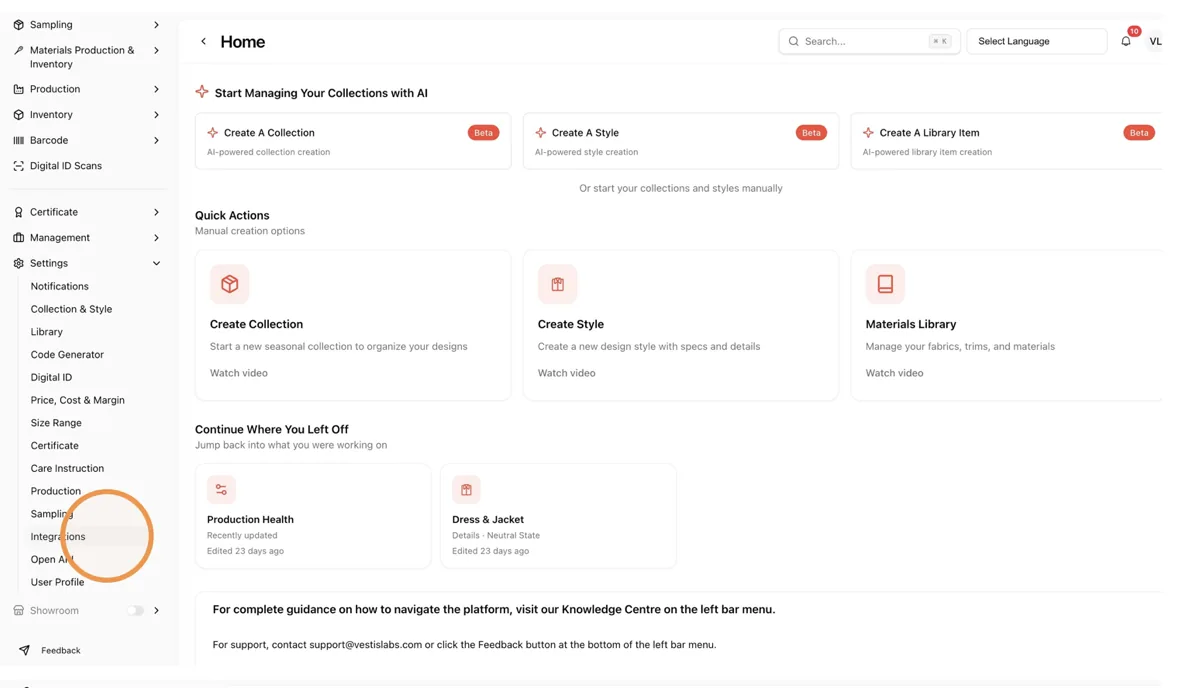Open notifications bell icon
This screenshot has height=688, width=1184.
[1126, 42]
